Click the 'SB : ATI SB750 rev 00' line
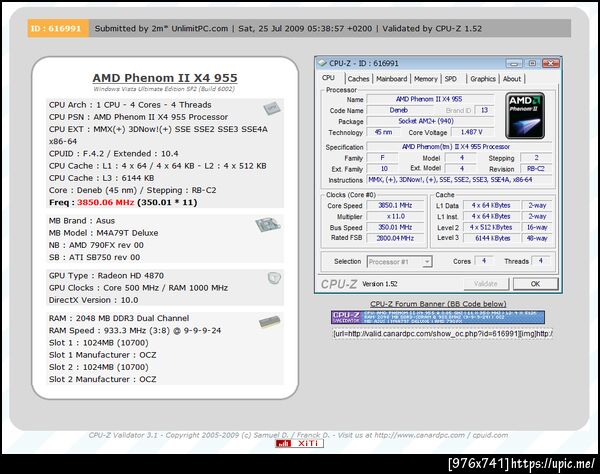600x474 pixels. 95,257
